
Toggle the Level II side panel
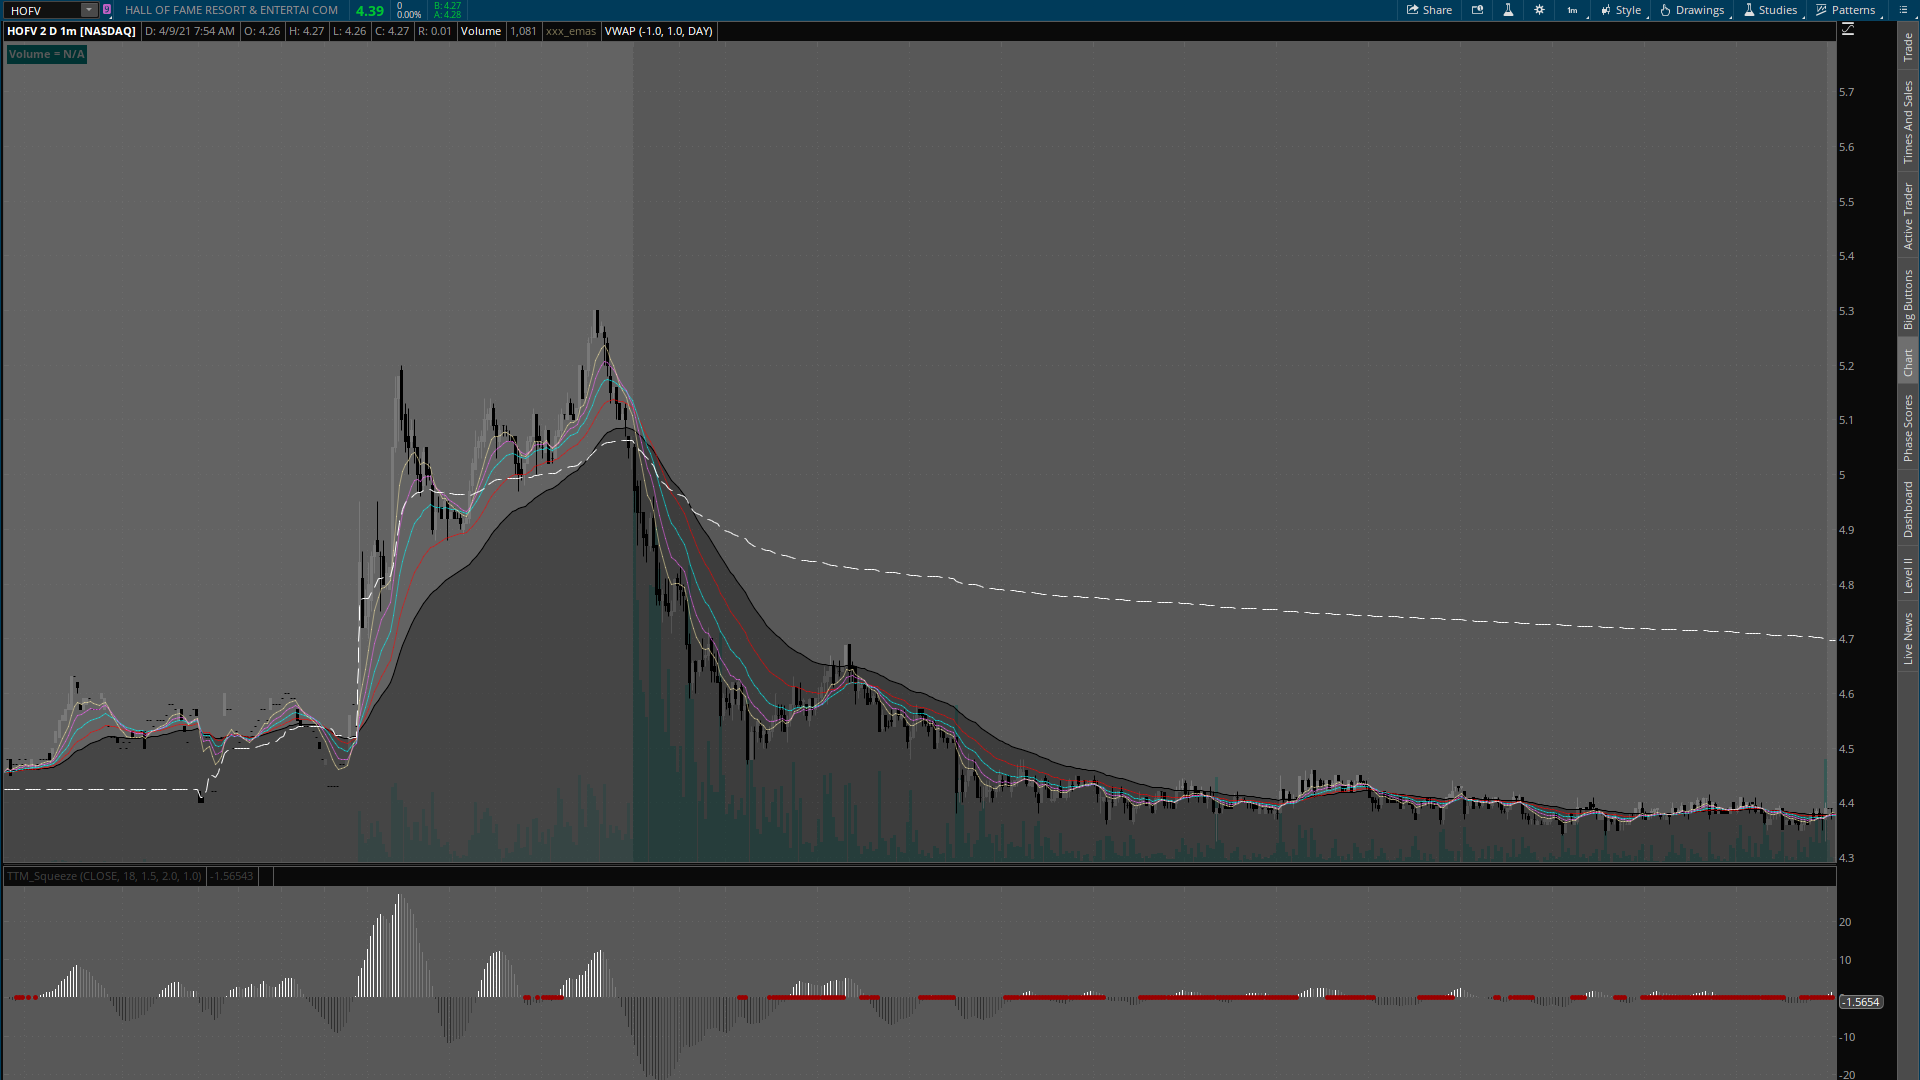click(1908, 575)
